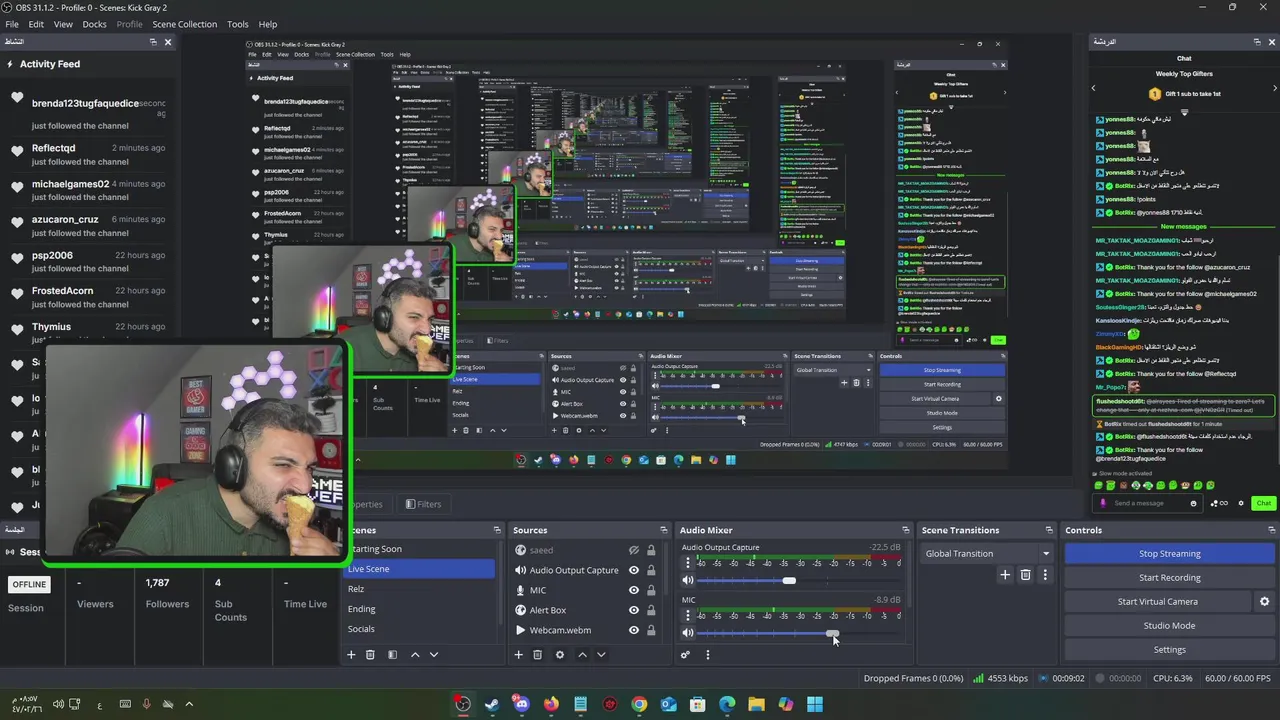Show the hidden saeed source
The height and width of the screenshot is (720, 1280).
[x=633, y=551]
